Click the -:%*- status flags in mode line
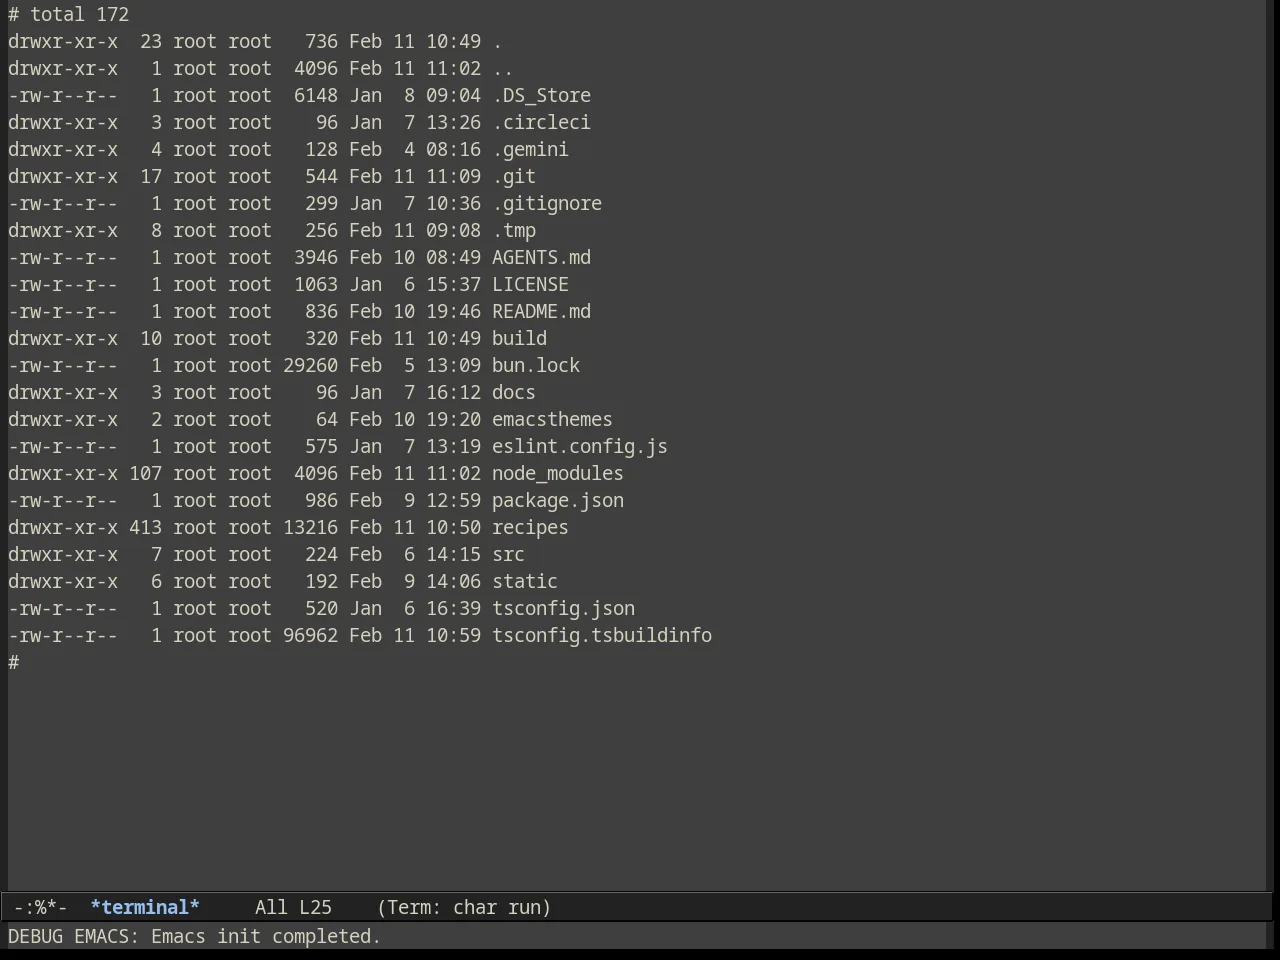The height and width of the screenshot is (960, 1280). pyautogui.click(x=41, y=907)
